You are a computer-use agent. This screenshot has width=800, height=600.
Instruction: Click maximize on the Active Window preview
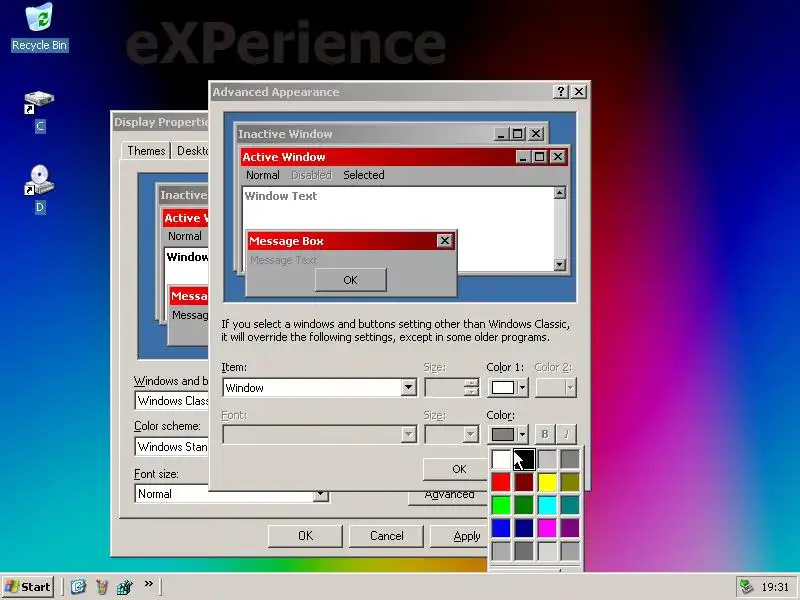(539, 157)
